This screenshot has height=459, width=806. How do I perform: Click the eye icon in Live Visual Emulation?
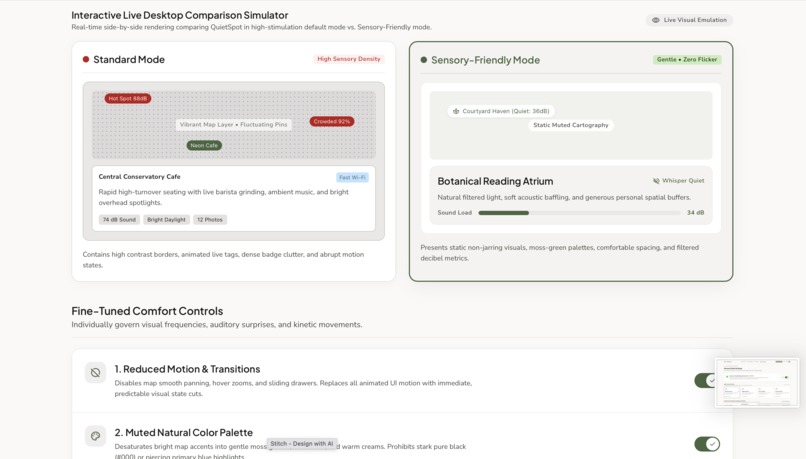pyautogui.click(x=655, y=20)
